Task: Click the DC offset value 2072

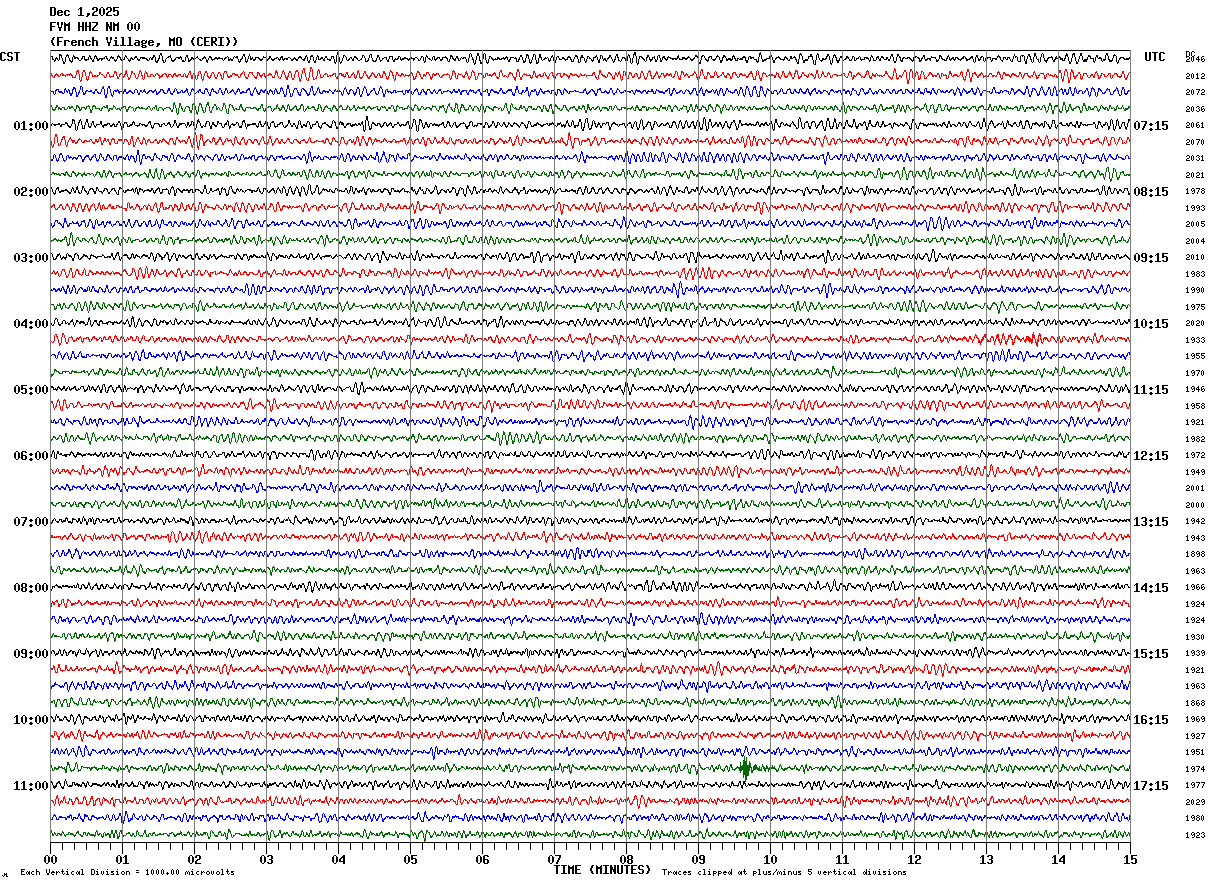Action: coord(1195,92)
